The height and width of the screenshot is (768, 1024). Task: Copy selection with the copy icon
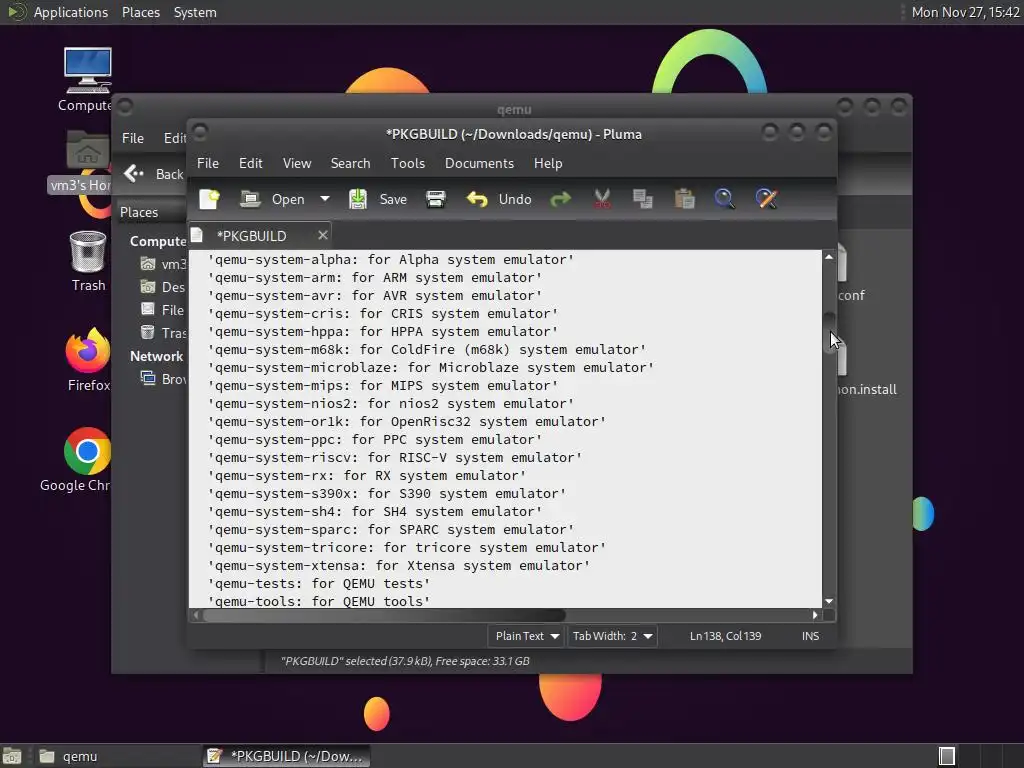click(x=643, y=199)
